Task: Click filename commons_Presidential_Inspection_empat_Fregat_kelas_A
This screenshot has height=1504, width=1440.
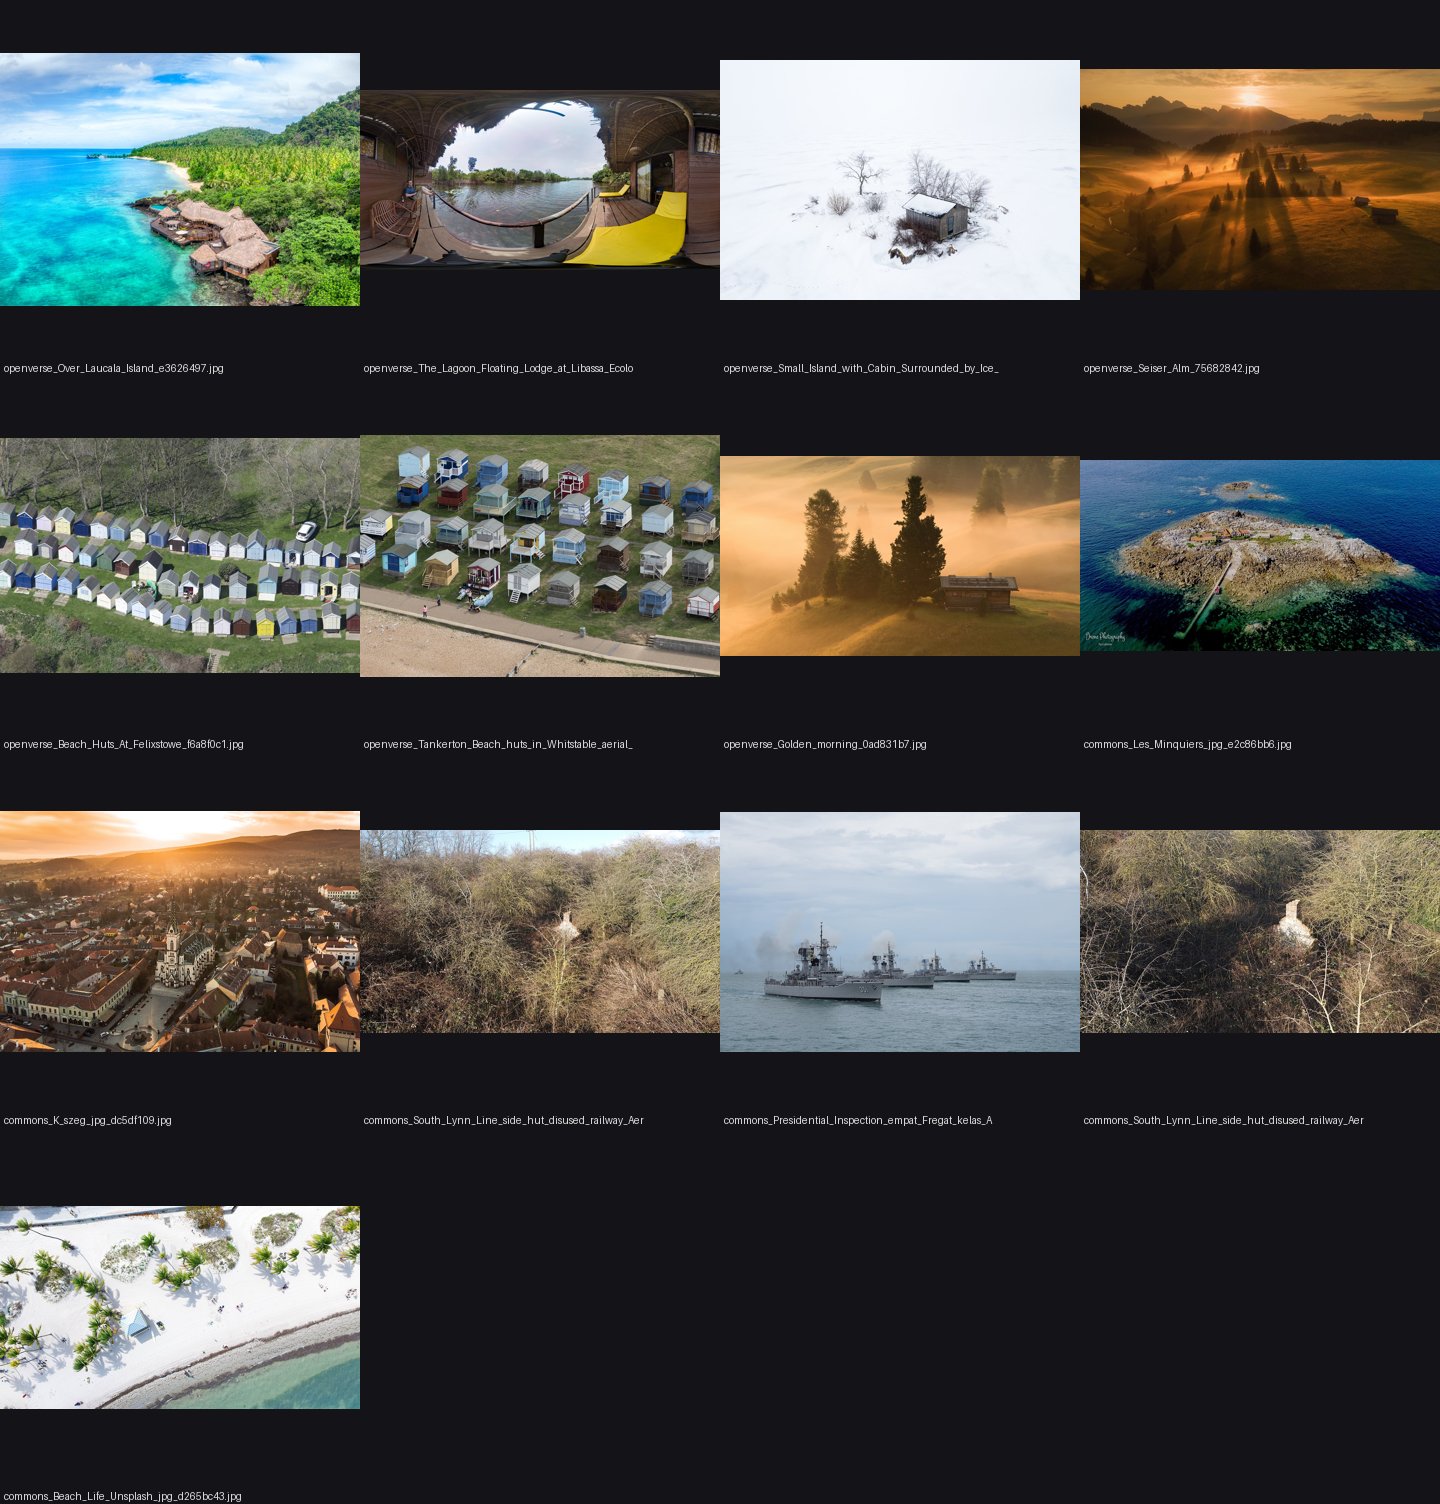Action: point(858,1120)
